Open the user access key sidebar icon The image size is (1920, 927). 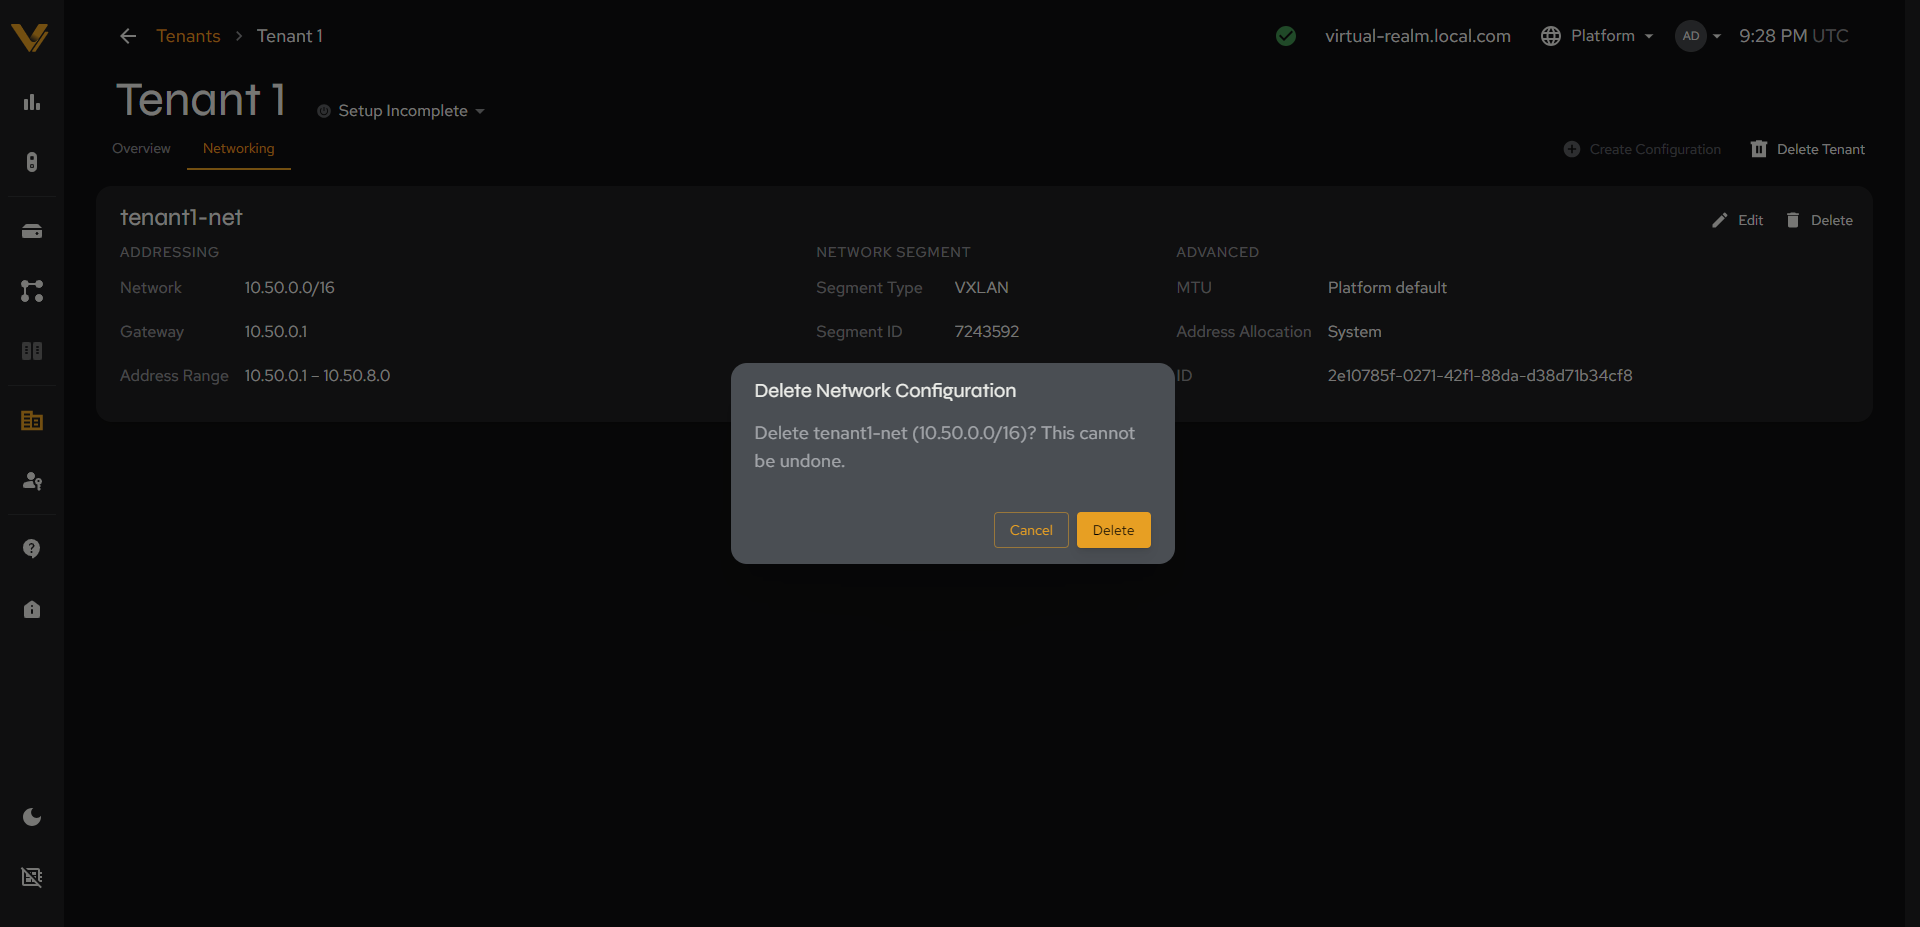pos(32,481)
